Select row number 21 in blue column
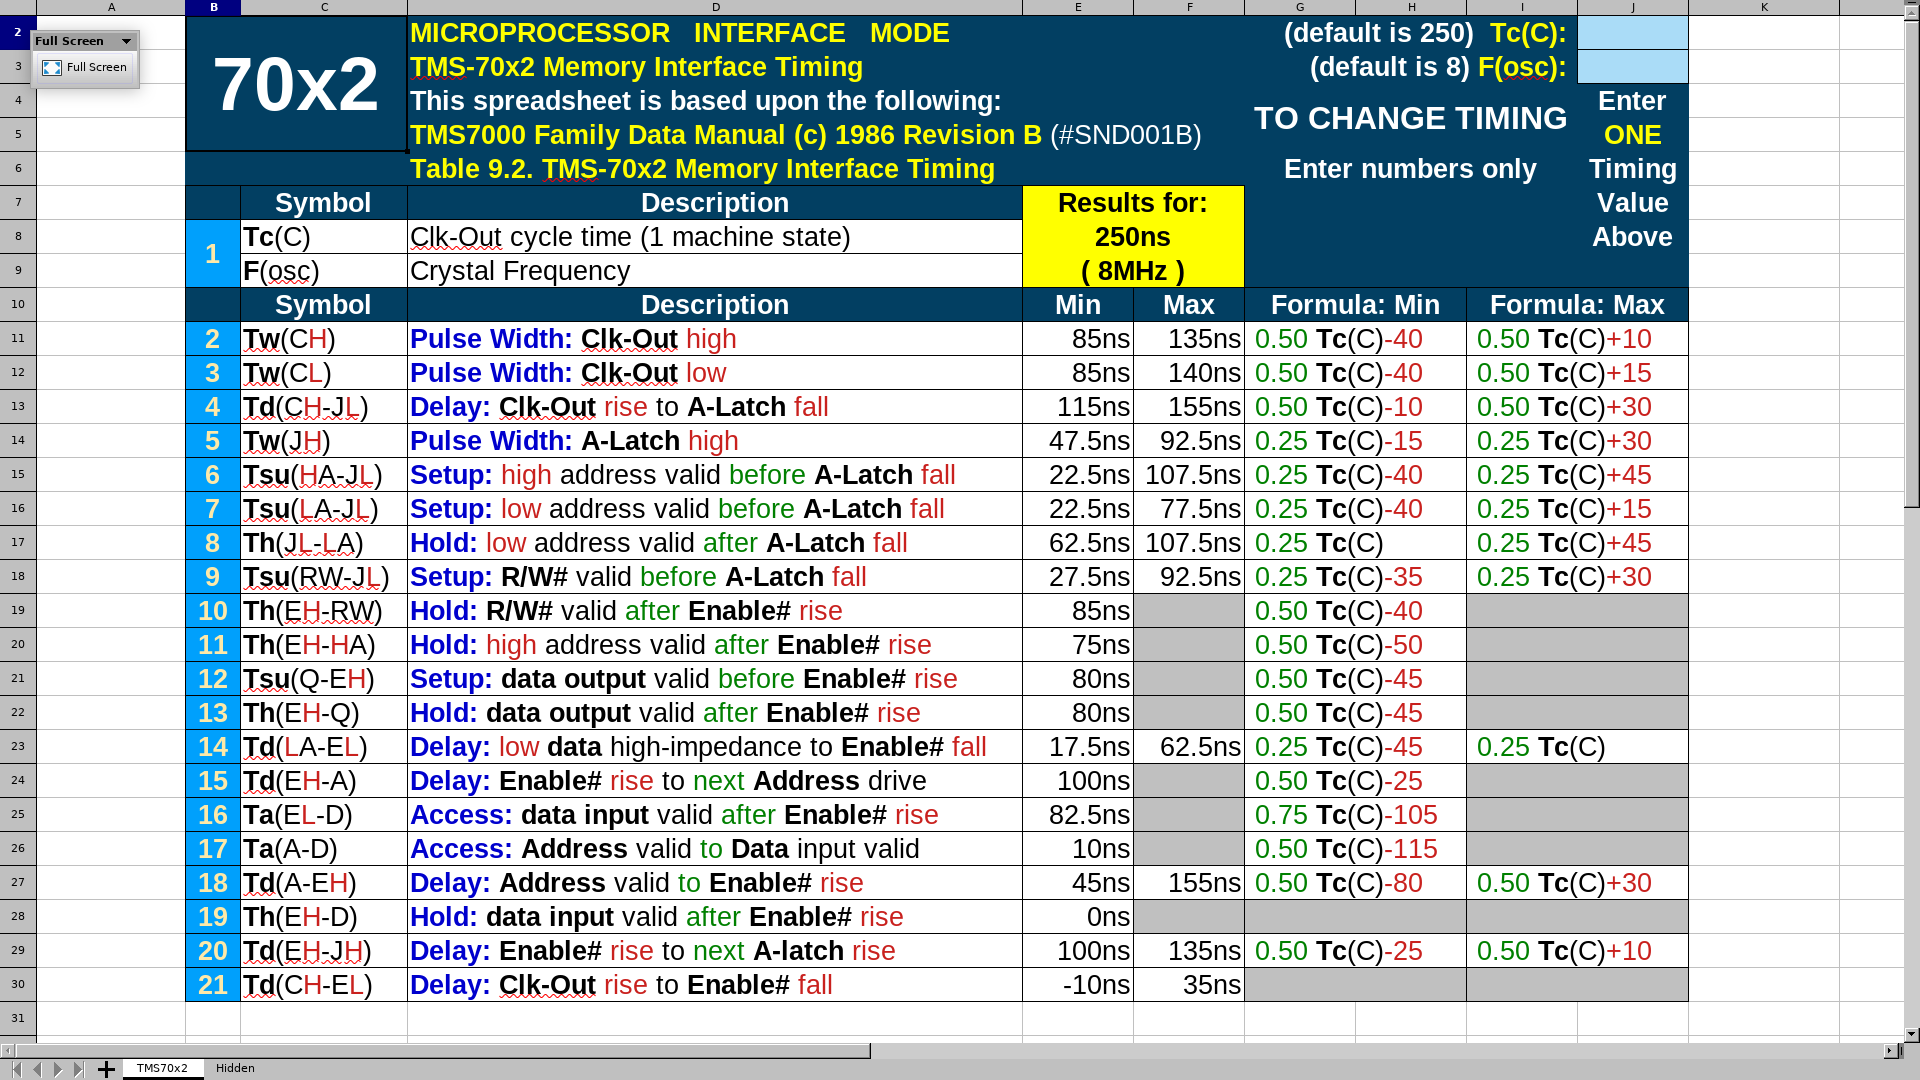This screenshot has height=1080, width=1920. tap(213, 985)
